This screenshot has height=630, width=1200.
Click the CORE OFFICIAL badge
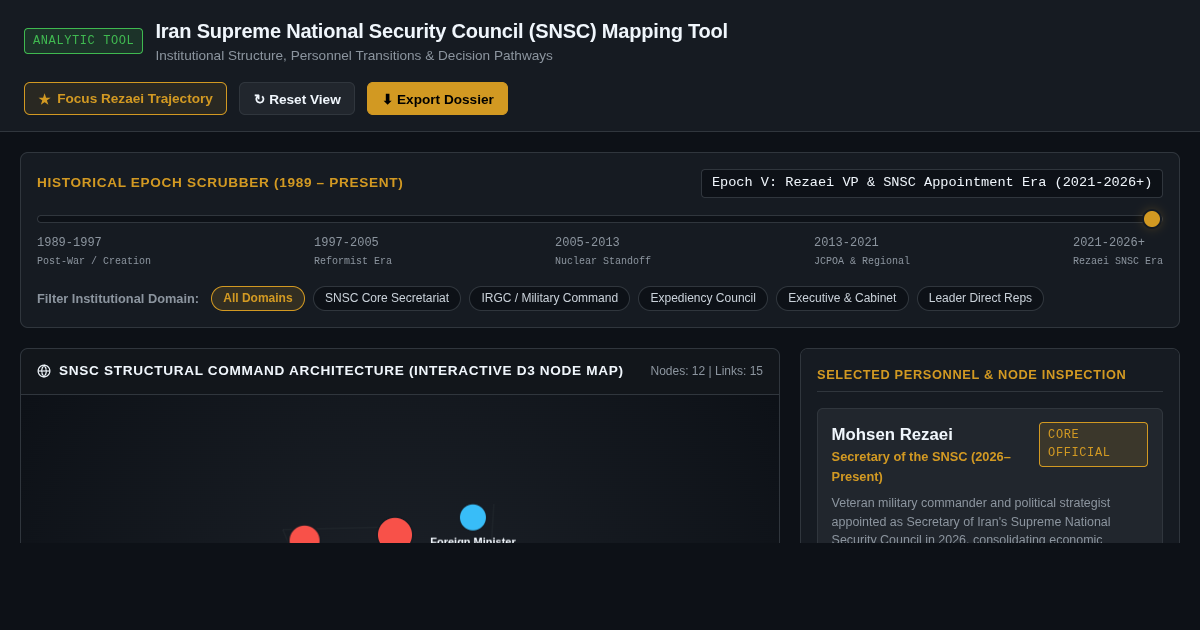point(1093,444)
